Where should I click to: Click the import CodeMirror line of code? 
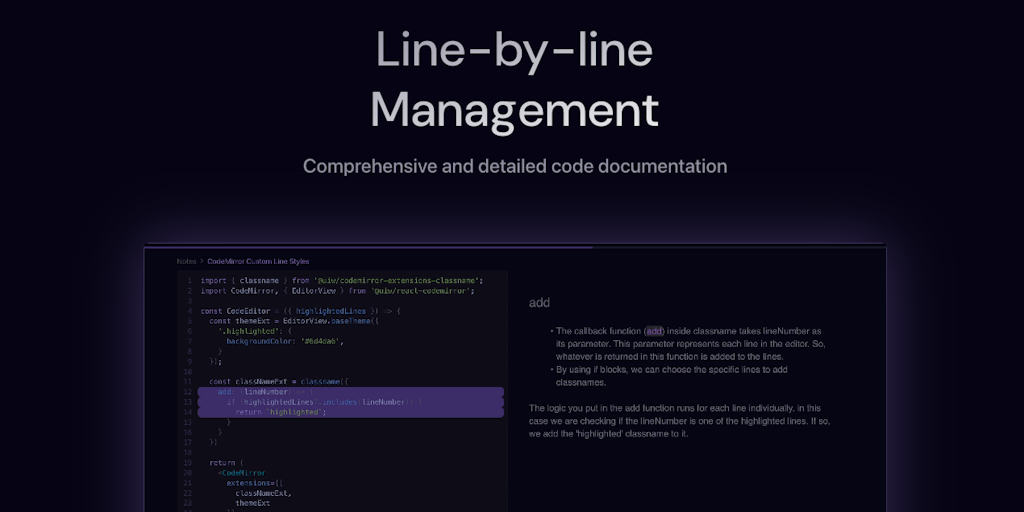tap(337, 291)
